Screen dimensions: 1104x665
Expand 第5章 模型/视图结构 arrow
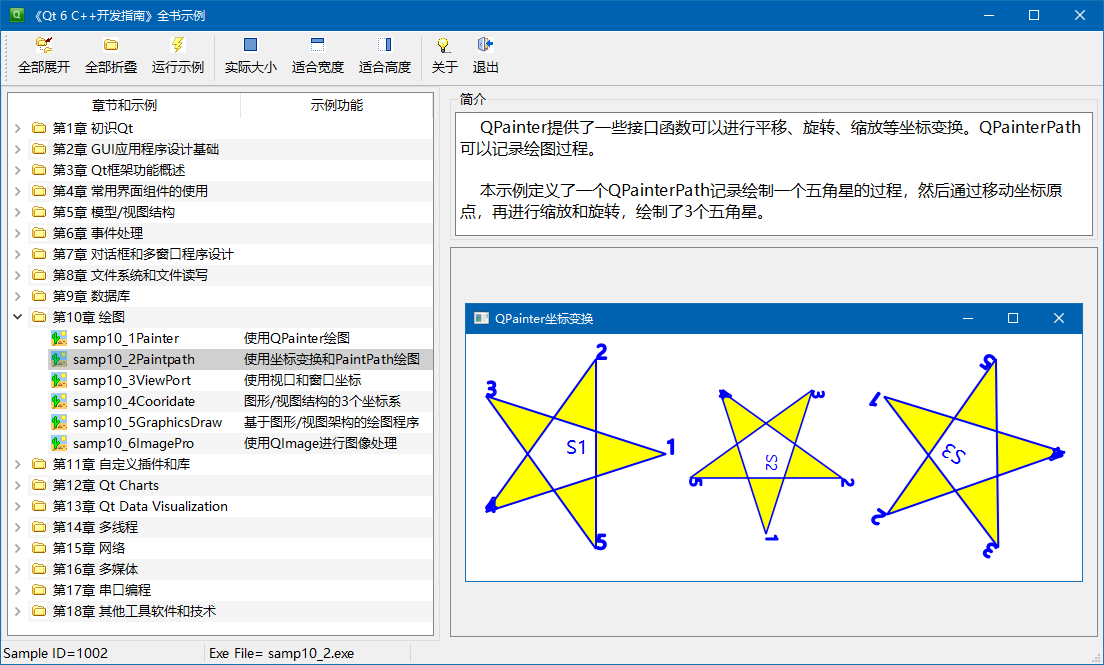(18, 212)
